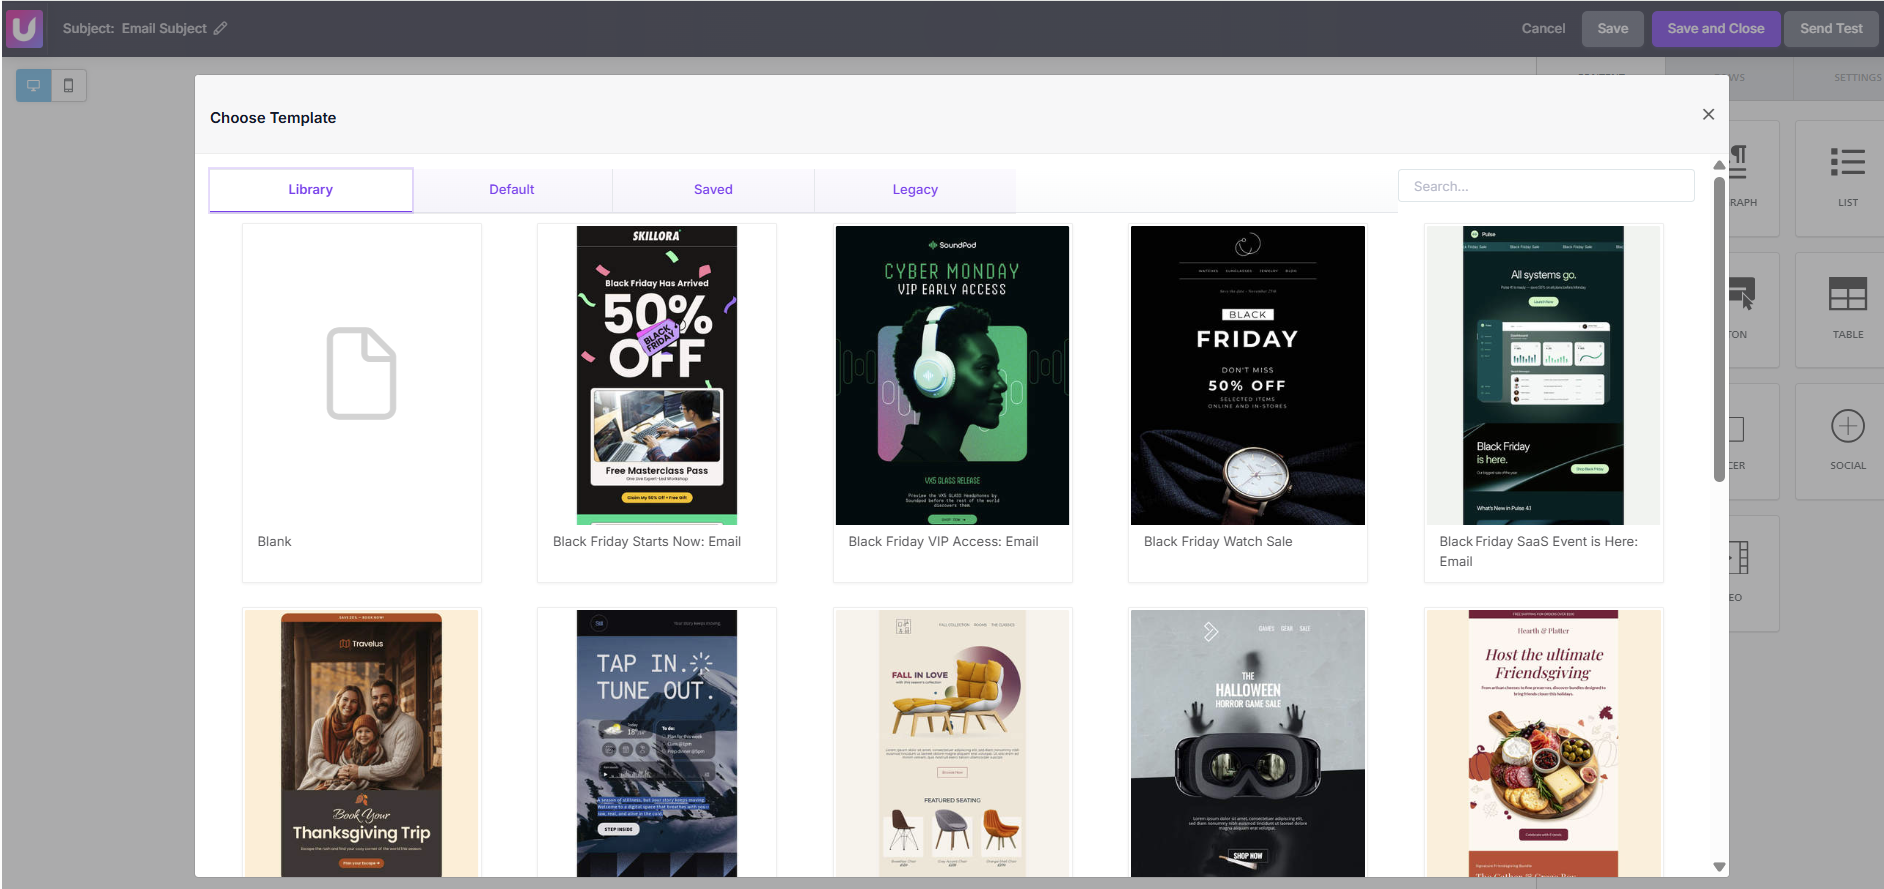The image size is (1884, 889).
Task: Choose Black Friday Watch Sale template
Action: [x=1248, y=403]
